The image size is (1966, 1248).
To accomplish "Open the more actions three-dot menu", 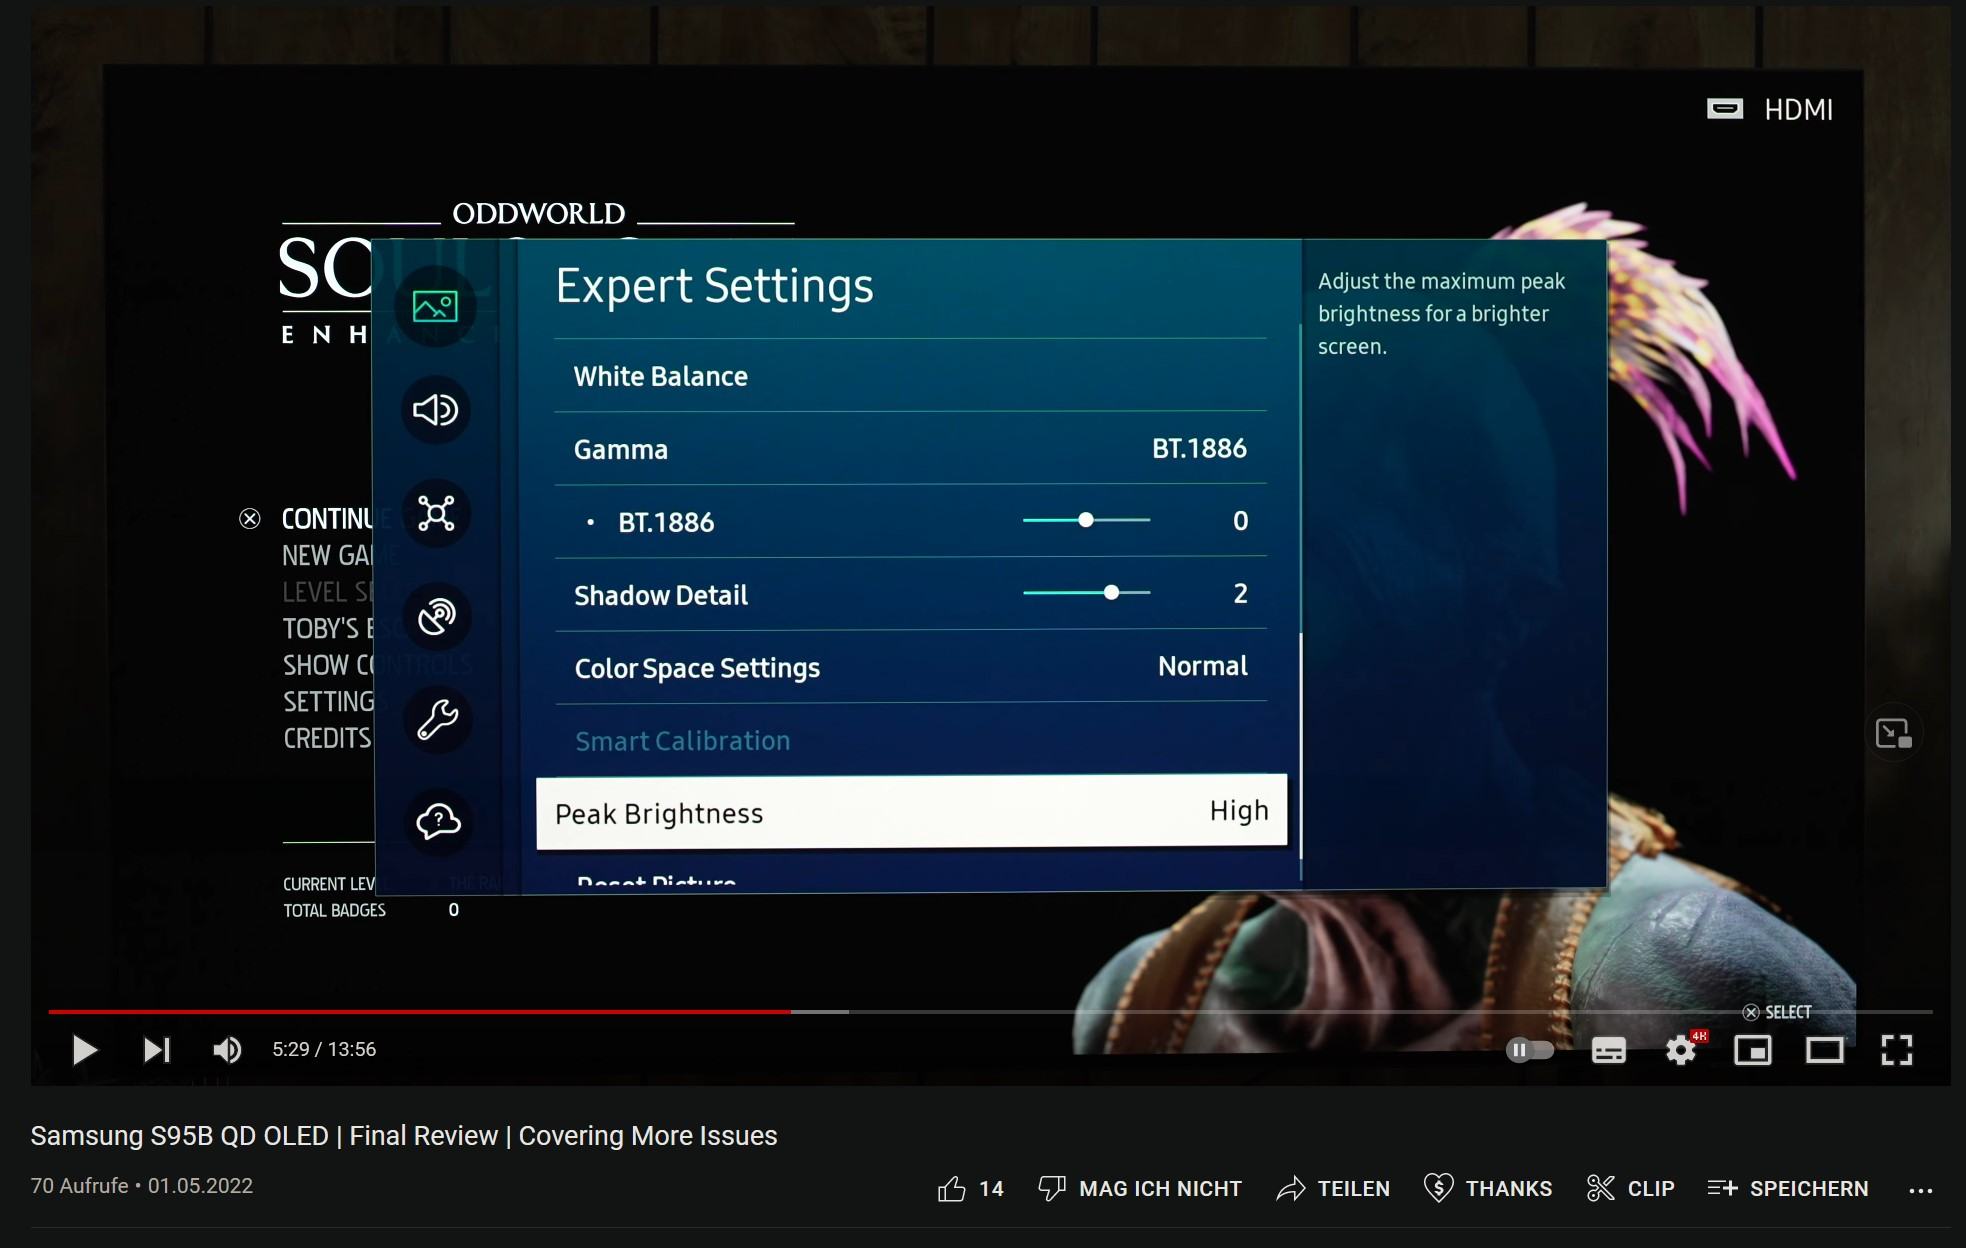I will coord(1920,1190).
